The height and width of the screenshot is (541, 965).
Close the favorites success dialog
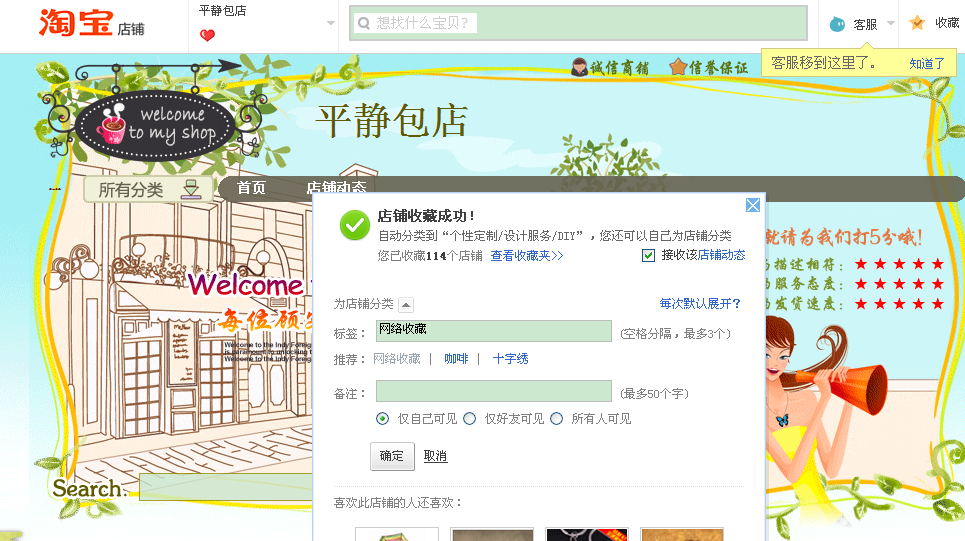[752, 205]
